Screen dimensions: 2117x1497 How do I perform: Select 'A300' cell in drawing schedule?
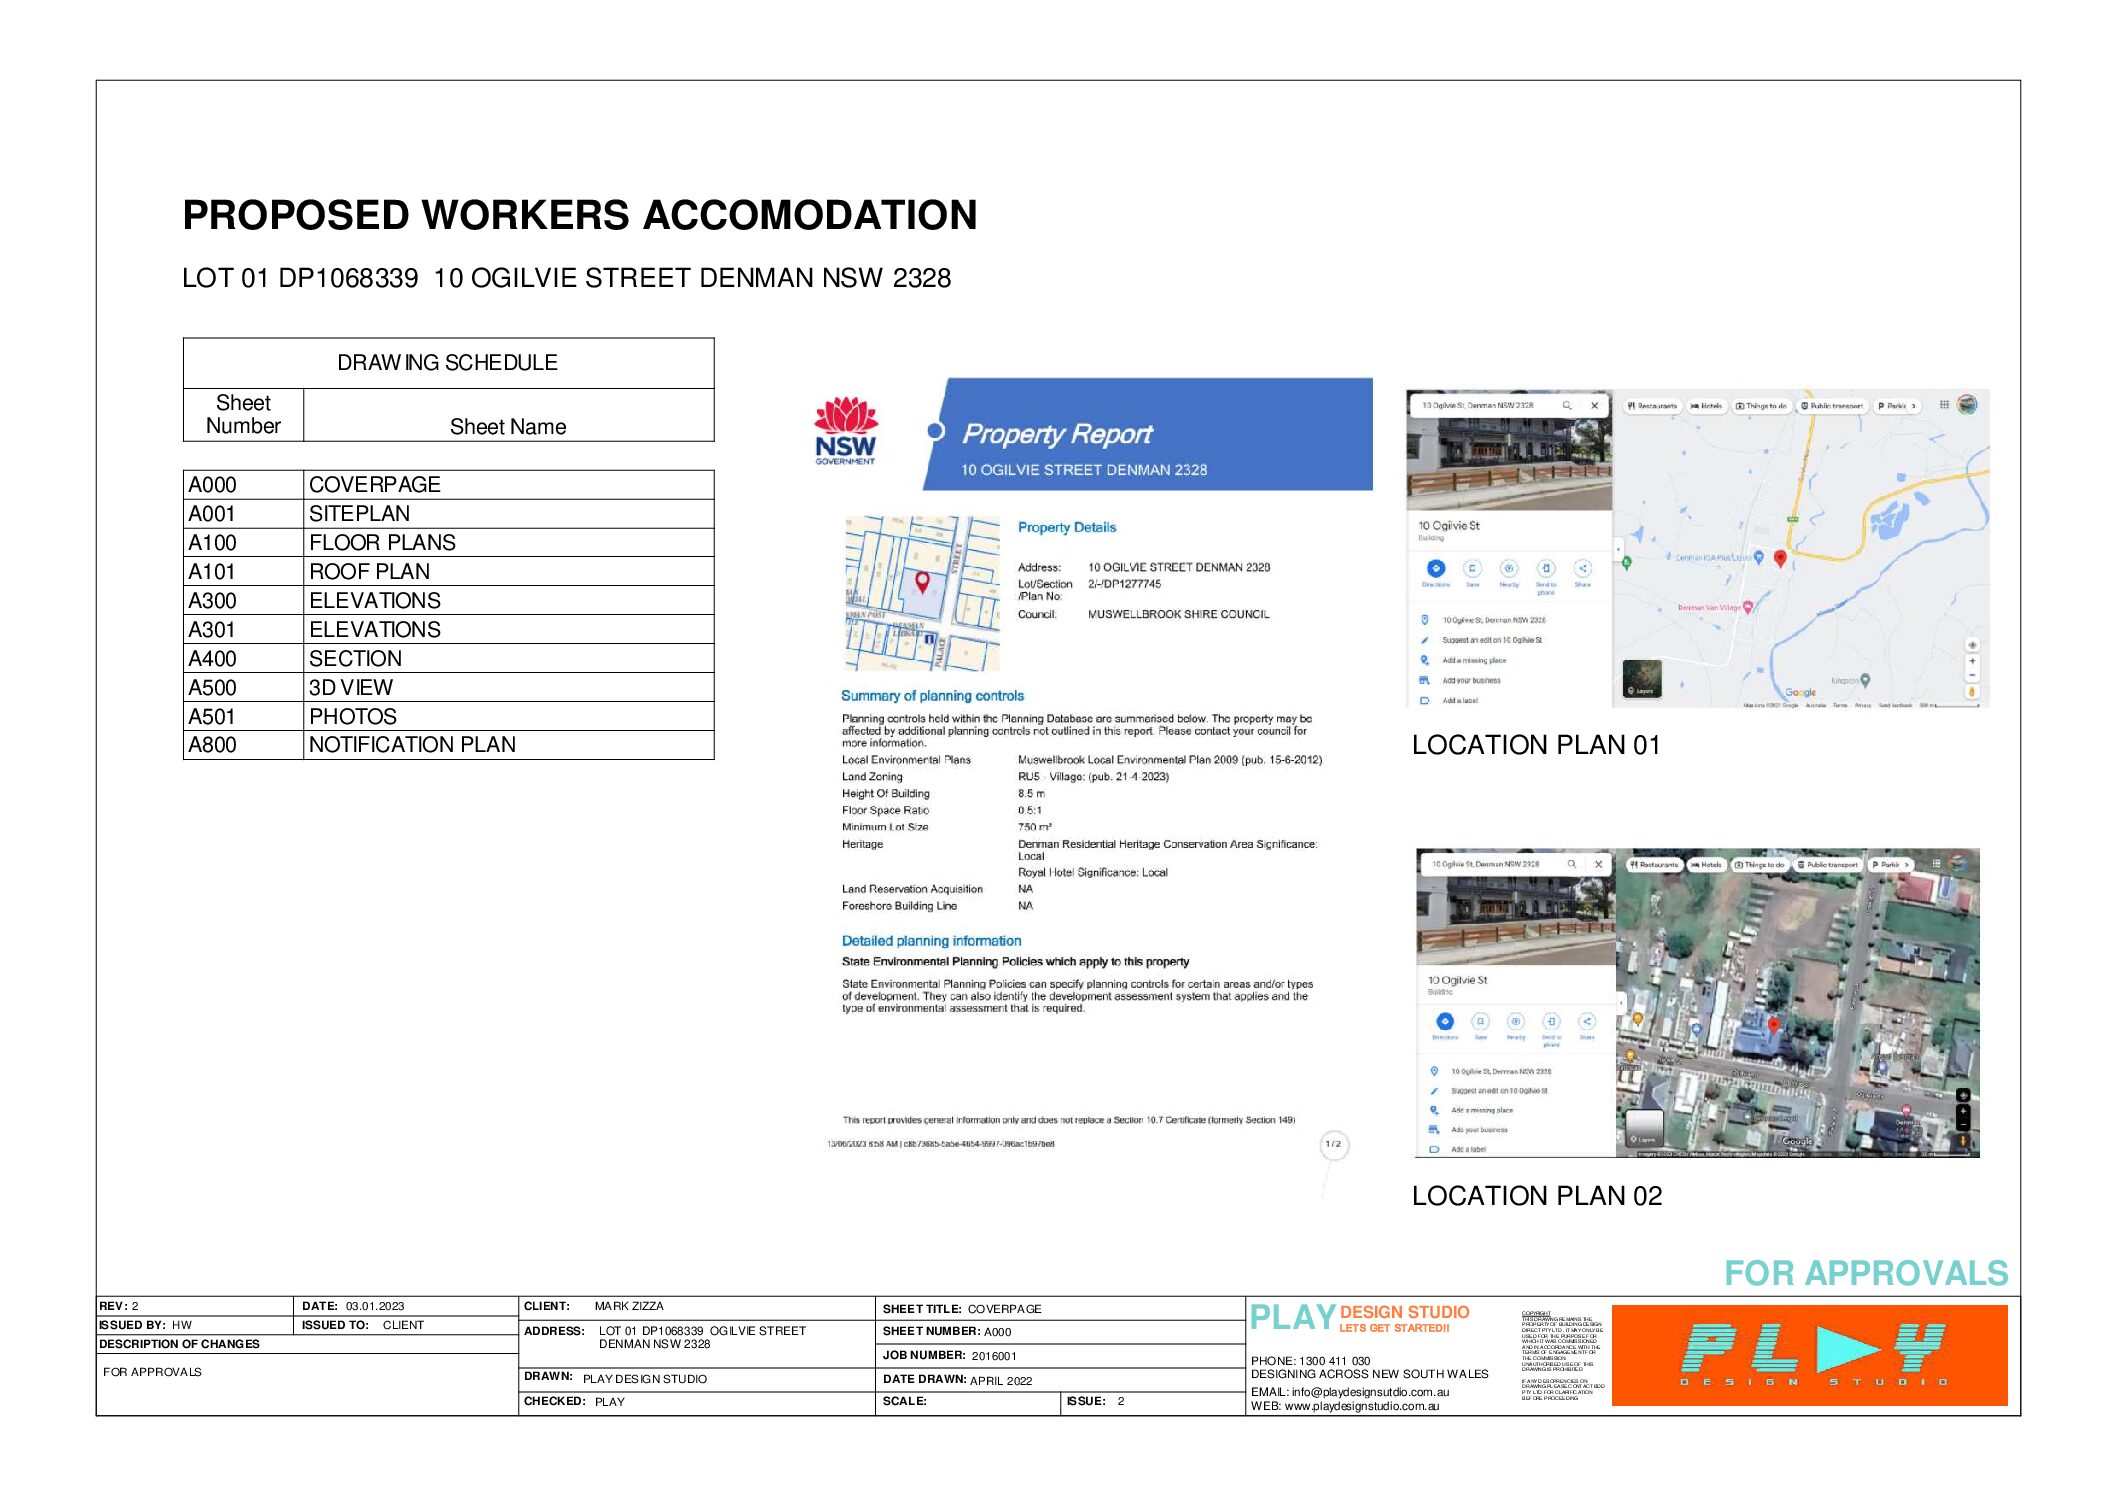(243, 601)
